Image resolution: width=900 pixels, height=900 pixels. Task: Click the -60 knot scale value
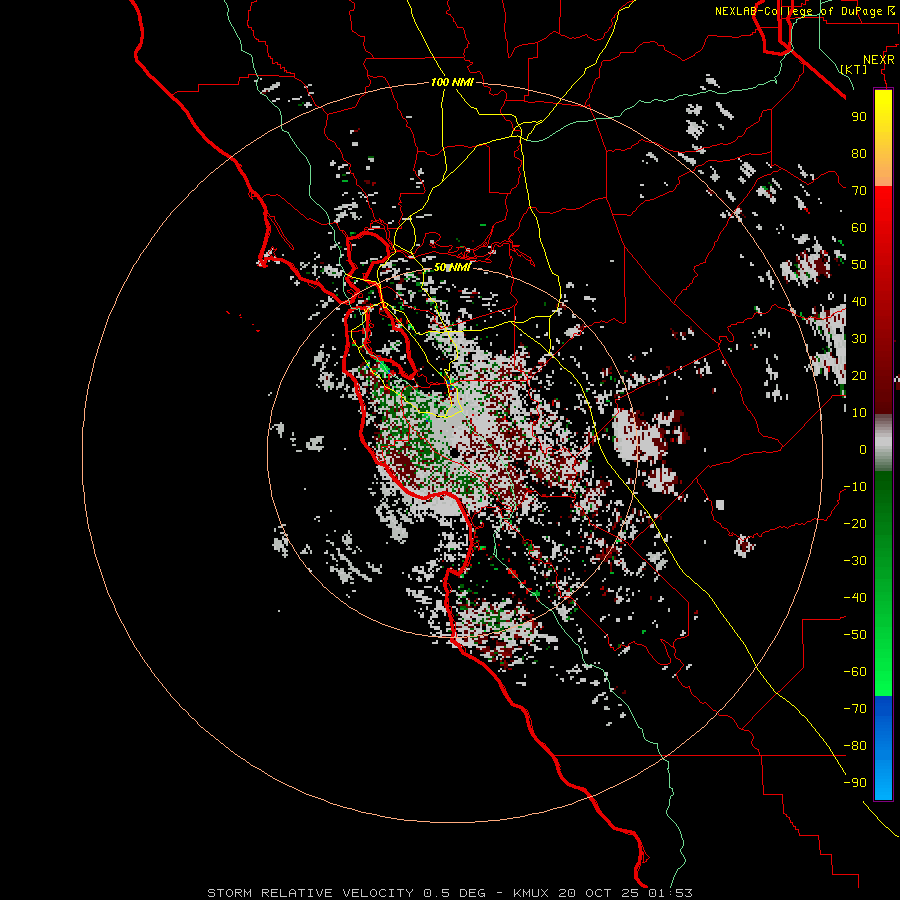tap(855, 672)
